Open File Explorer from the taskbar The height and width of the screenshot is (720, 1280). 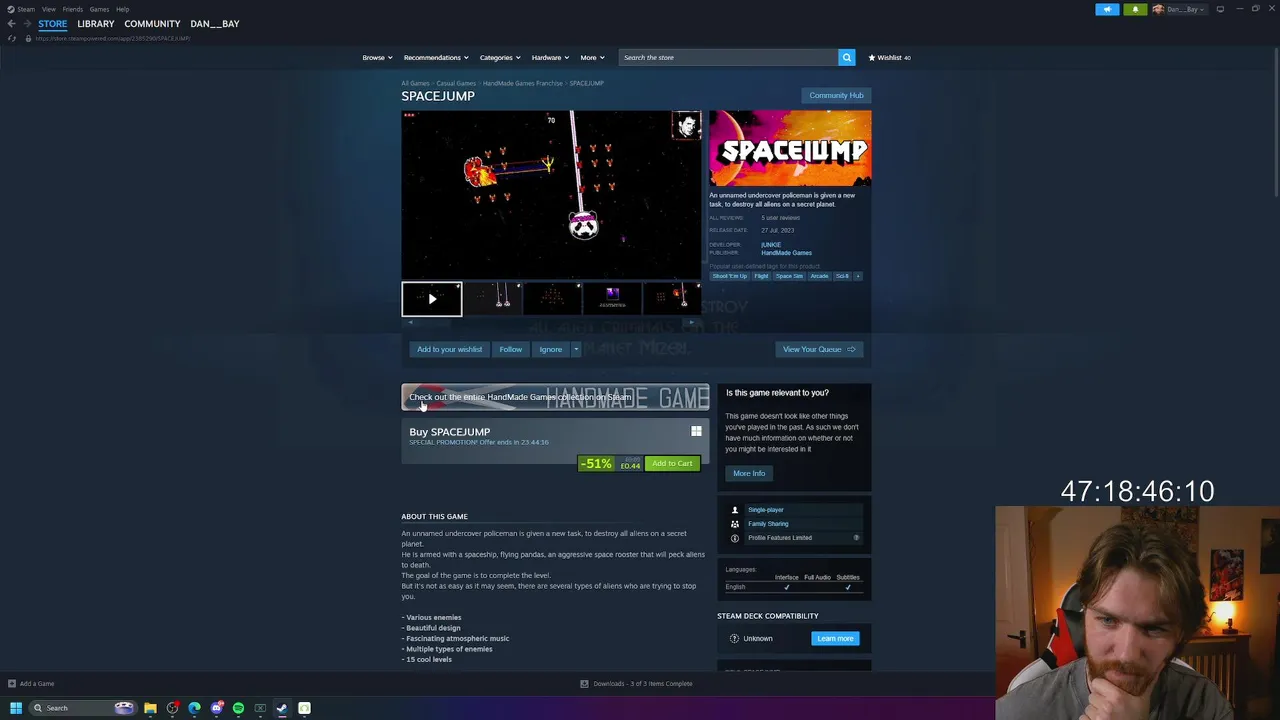coord(150,708)
